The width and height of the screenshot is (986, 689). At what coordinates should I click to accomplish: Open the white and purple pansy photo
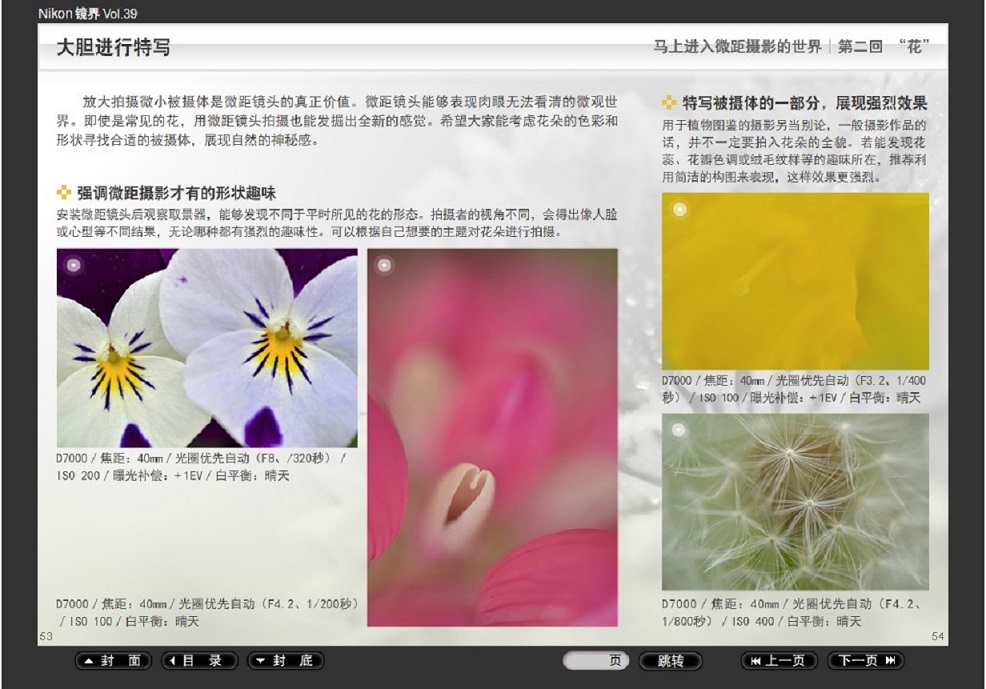coord(207,348)
